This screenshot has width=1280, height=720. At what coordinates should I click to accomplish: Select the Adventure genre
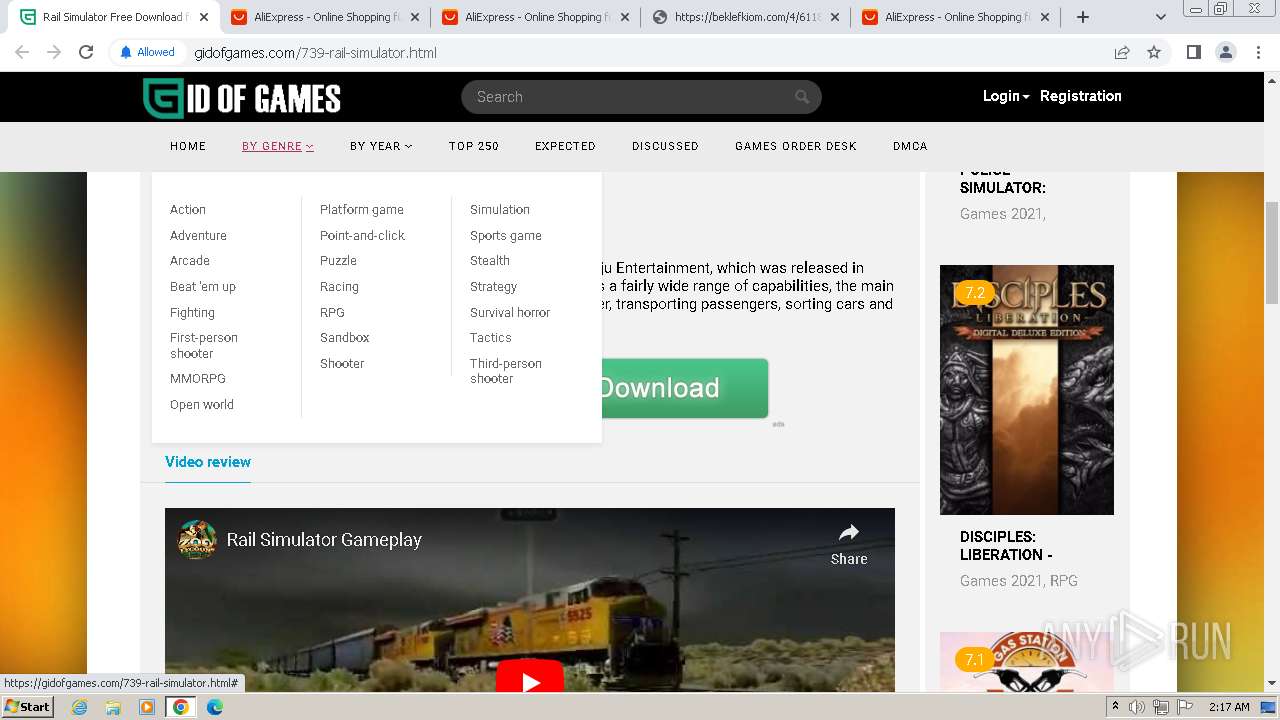pyautogui.click(x=198, y=235)
